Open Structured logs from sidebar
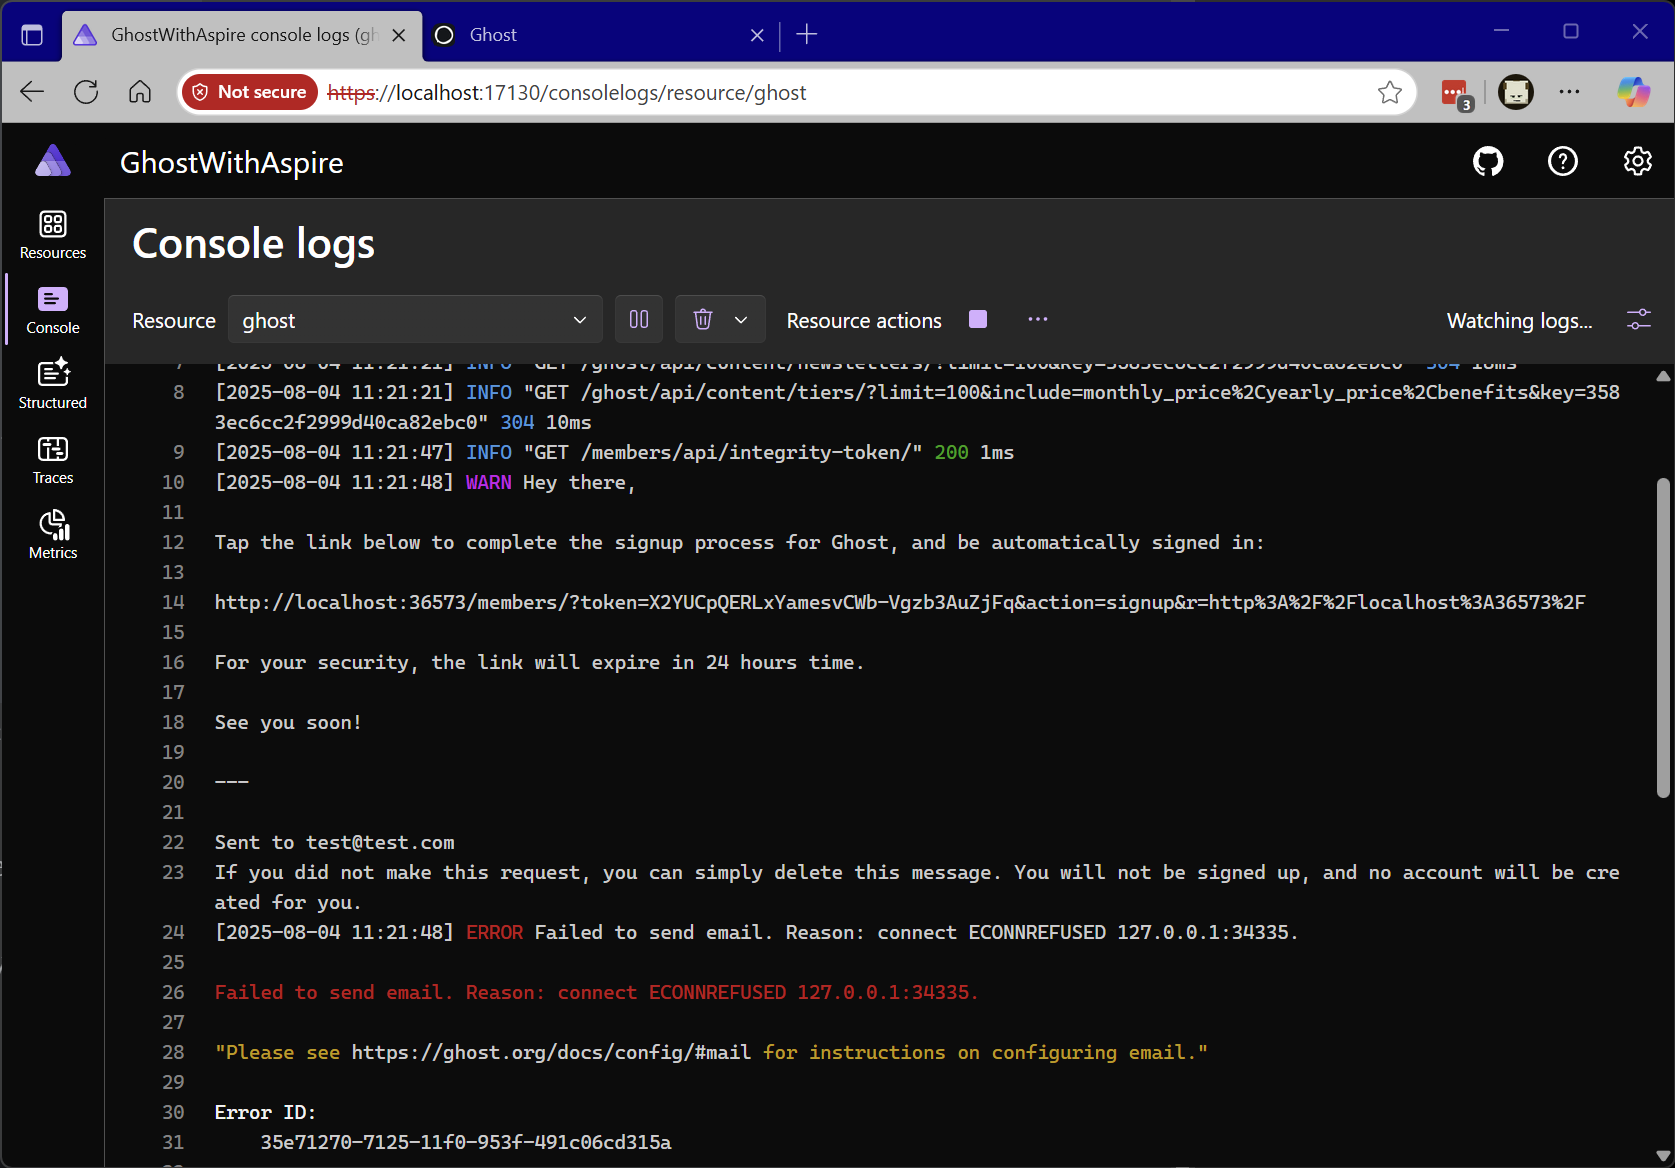 point(53,385)
